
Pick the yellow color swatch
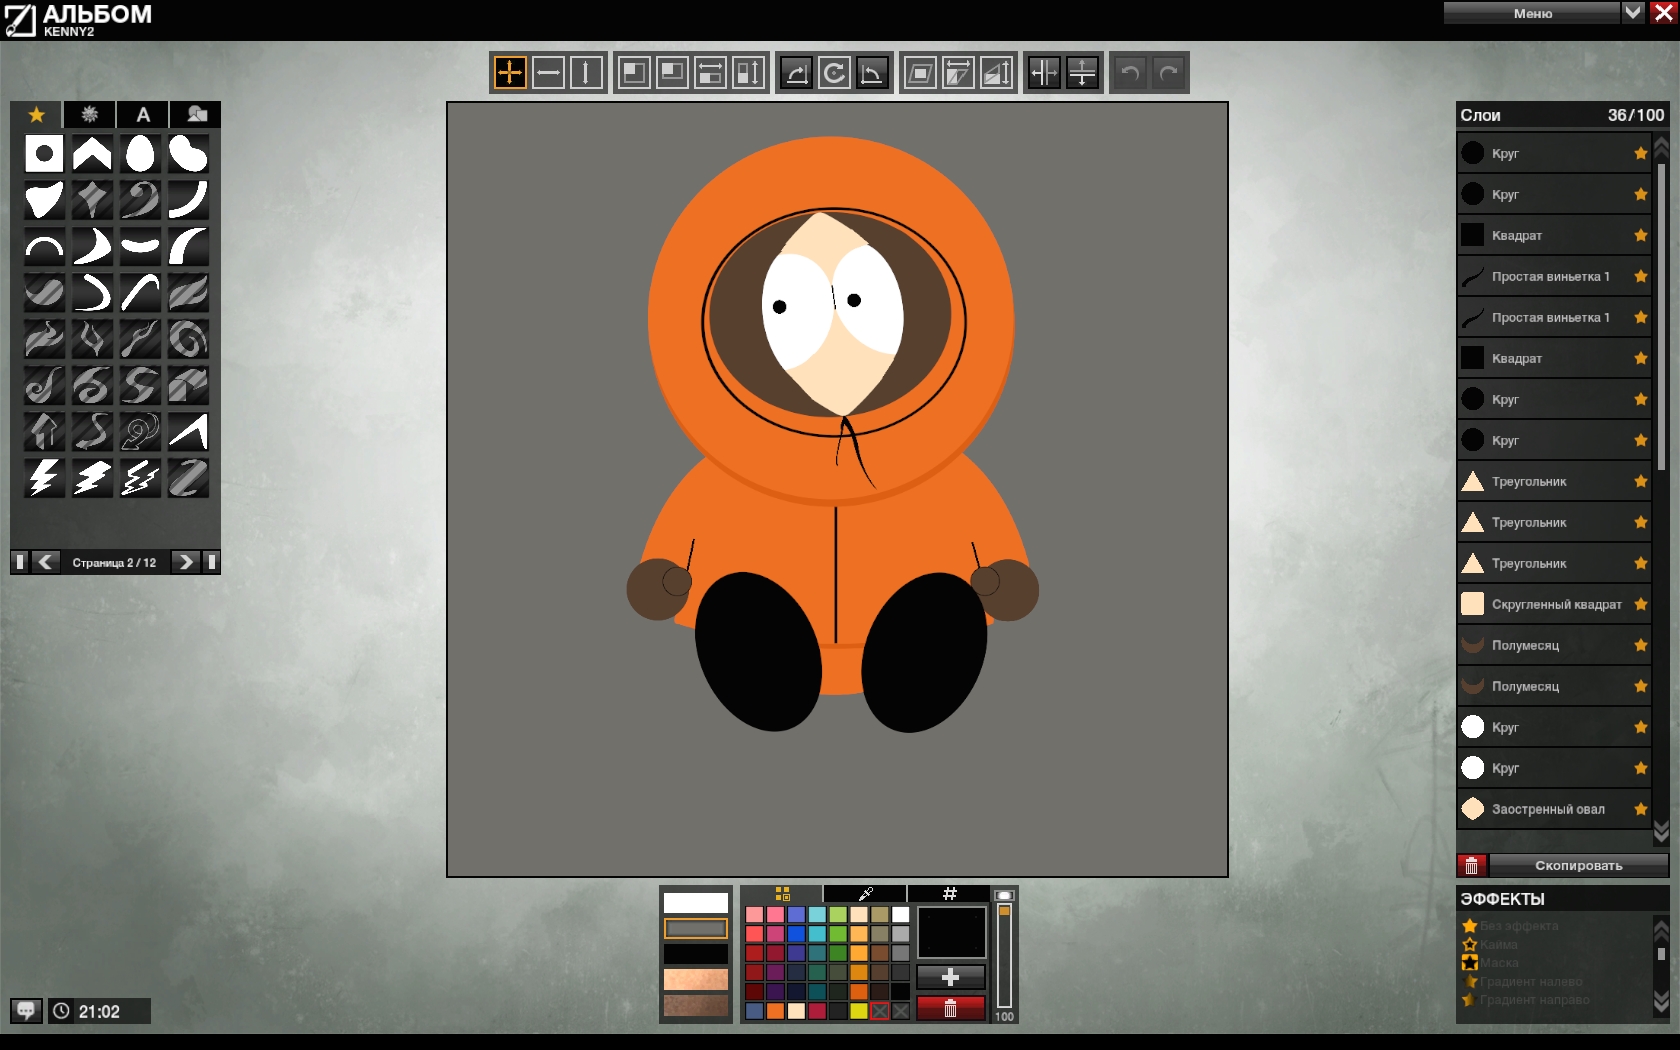tap(859, 1011)
